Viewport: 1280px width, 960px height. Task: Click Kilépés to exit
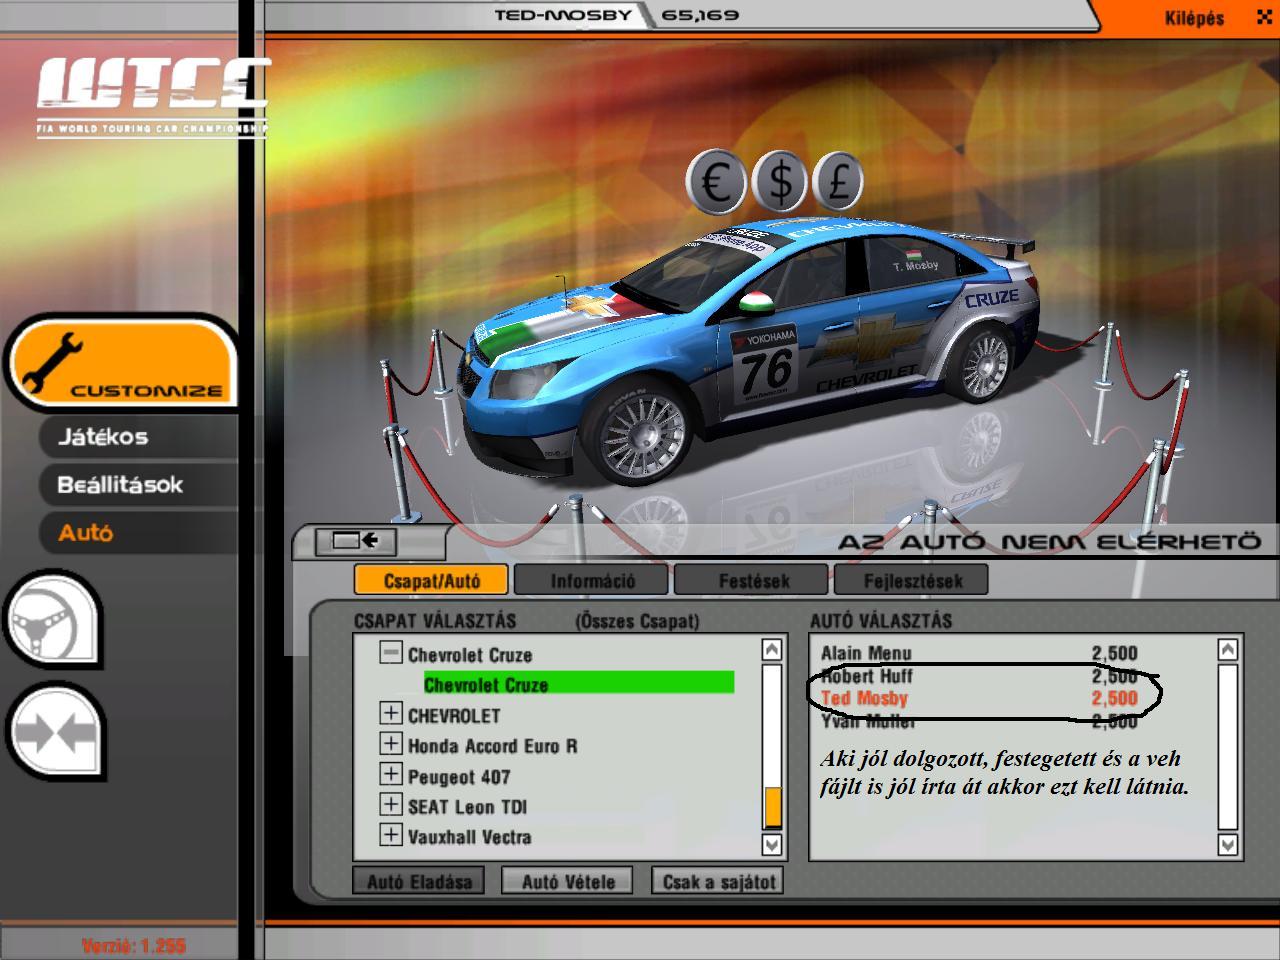click(x=1194, y=18)
